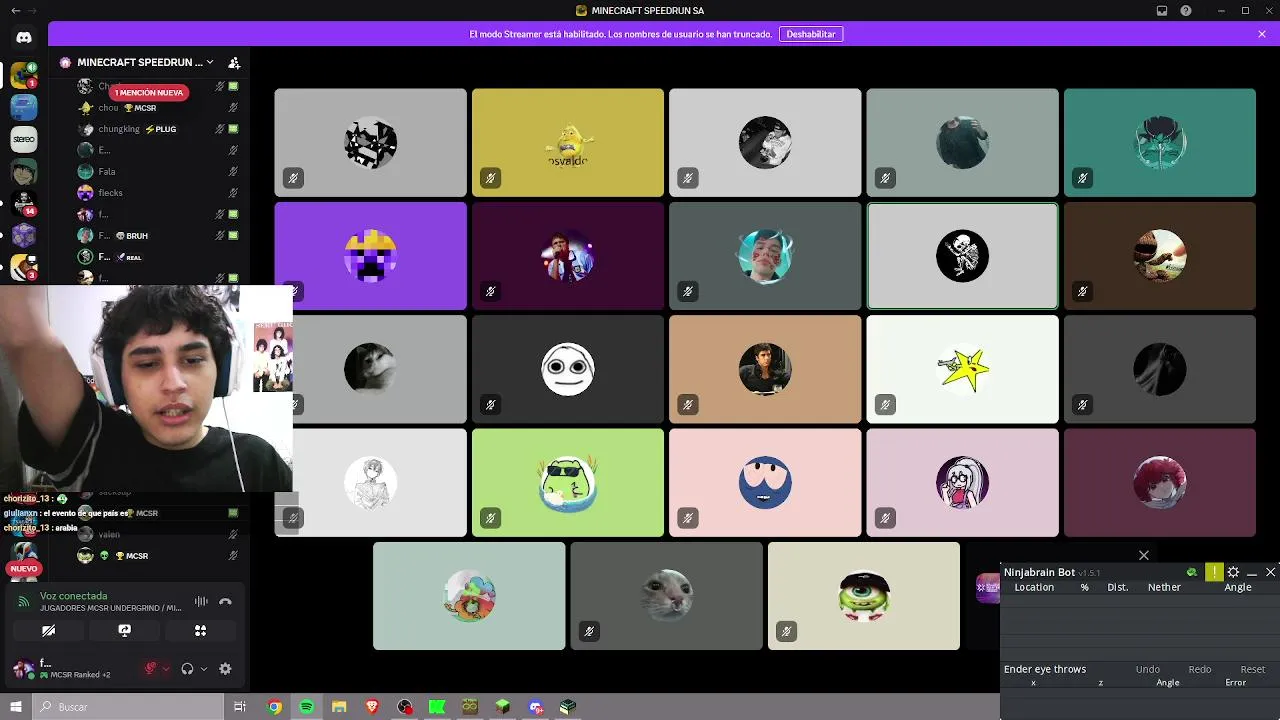Viewport: 1280px width, 720px height.
Task: Click the red NUEVO pill in the sidebar
Action: click(x=24, y=569)
